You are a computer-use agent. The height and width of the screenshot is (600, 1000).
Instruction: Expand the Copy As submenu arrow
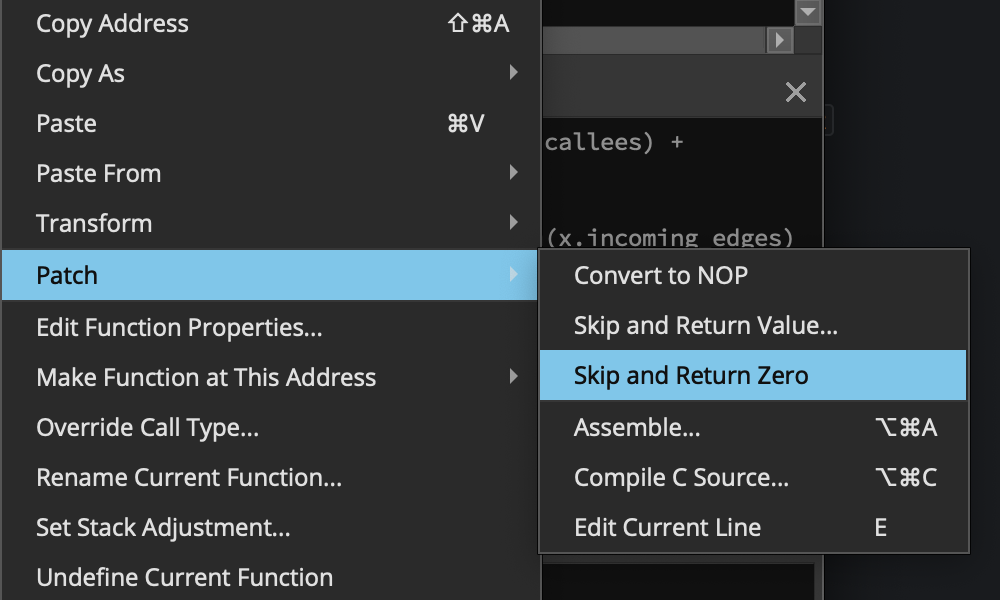click(x=513, y=73)
